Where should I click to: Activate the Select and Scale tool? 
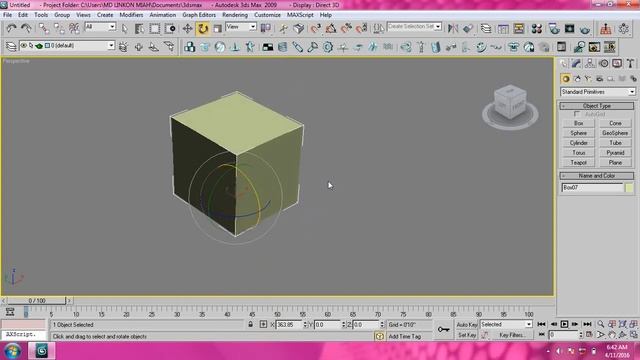coord(218,28)
